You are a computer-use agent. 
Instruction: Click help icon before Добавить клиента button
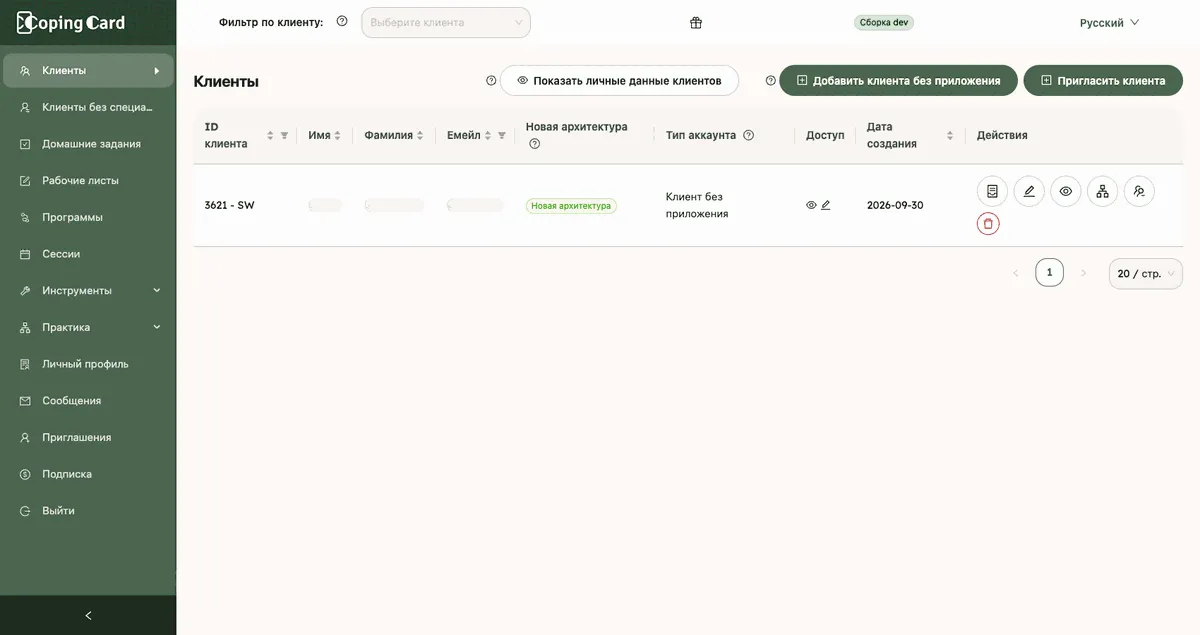pyautogui.click(x=771, y=81)
